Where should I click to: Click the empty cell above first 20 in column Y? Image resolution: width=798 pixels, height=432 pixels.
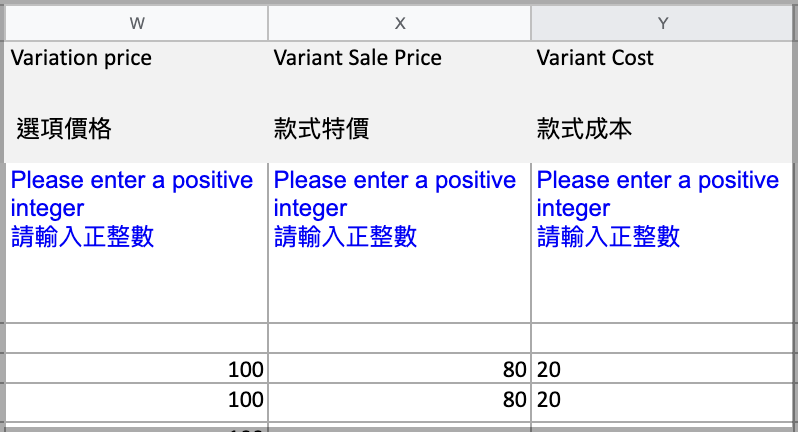pos(662,338)
